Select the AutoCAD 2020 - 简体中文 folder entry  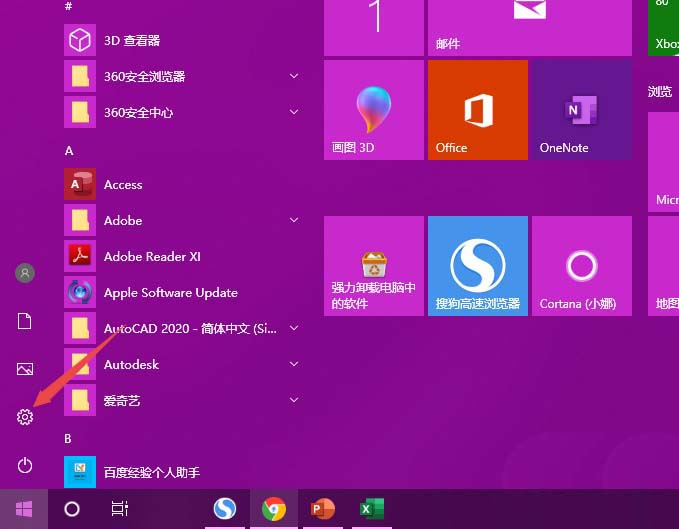tap(182, 328)
